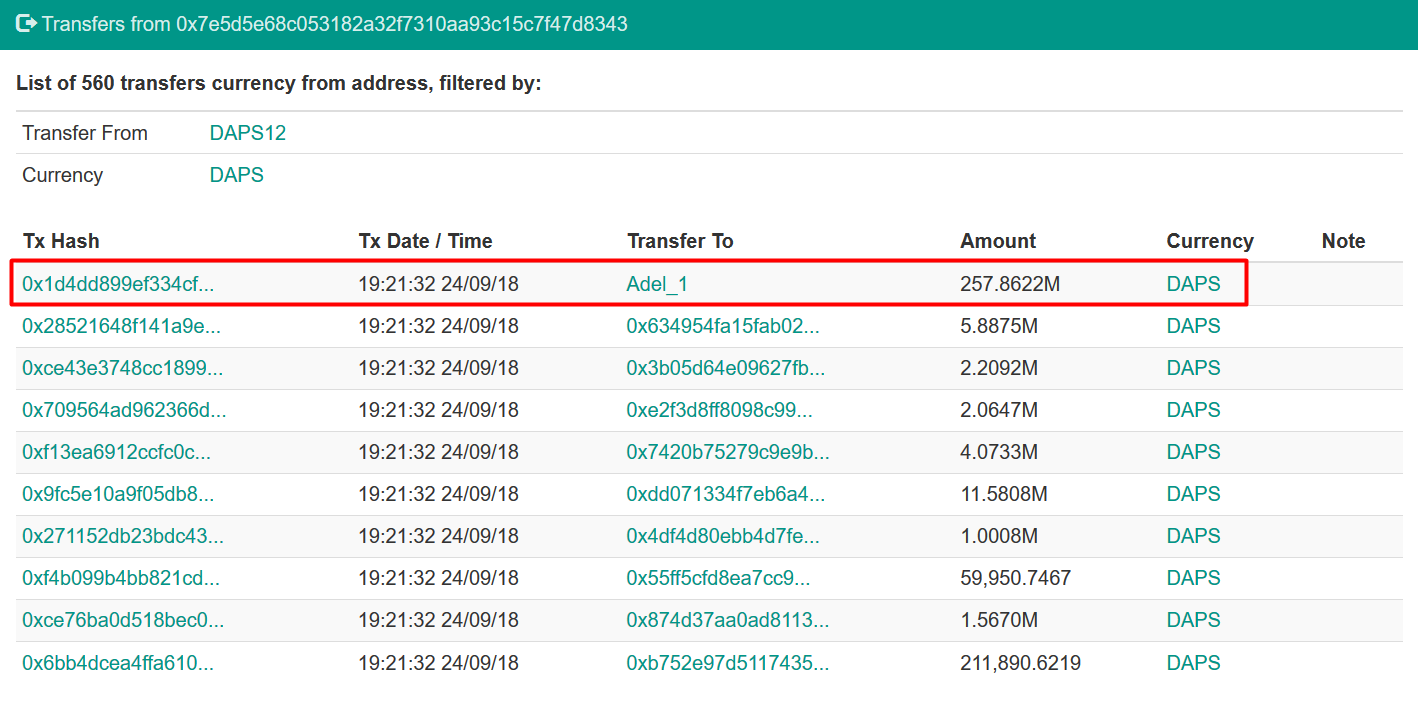Open recipient address 0xb752e97d5117435...

tap(728, 663)
